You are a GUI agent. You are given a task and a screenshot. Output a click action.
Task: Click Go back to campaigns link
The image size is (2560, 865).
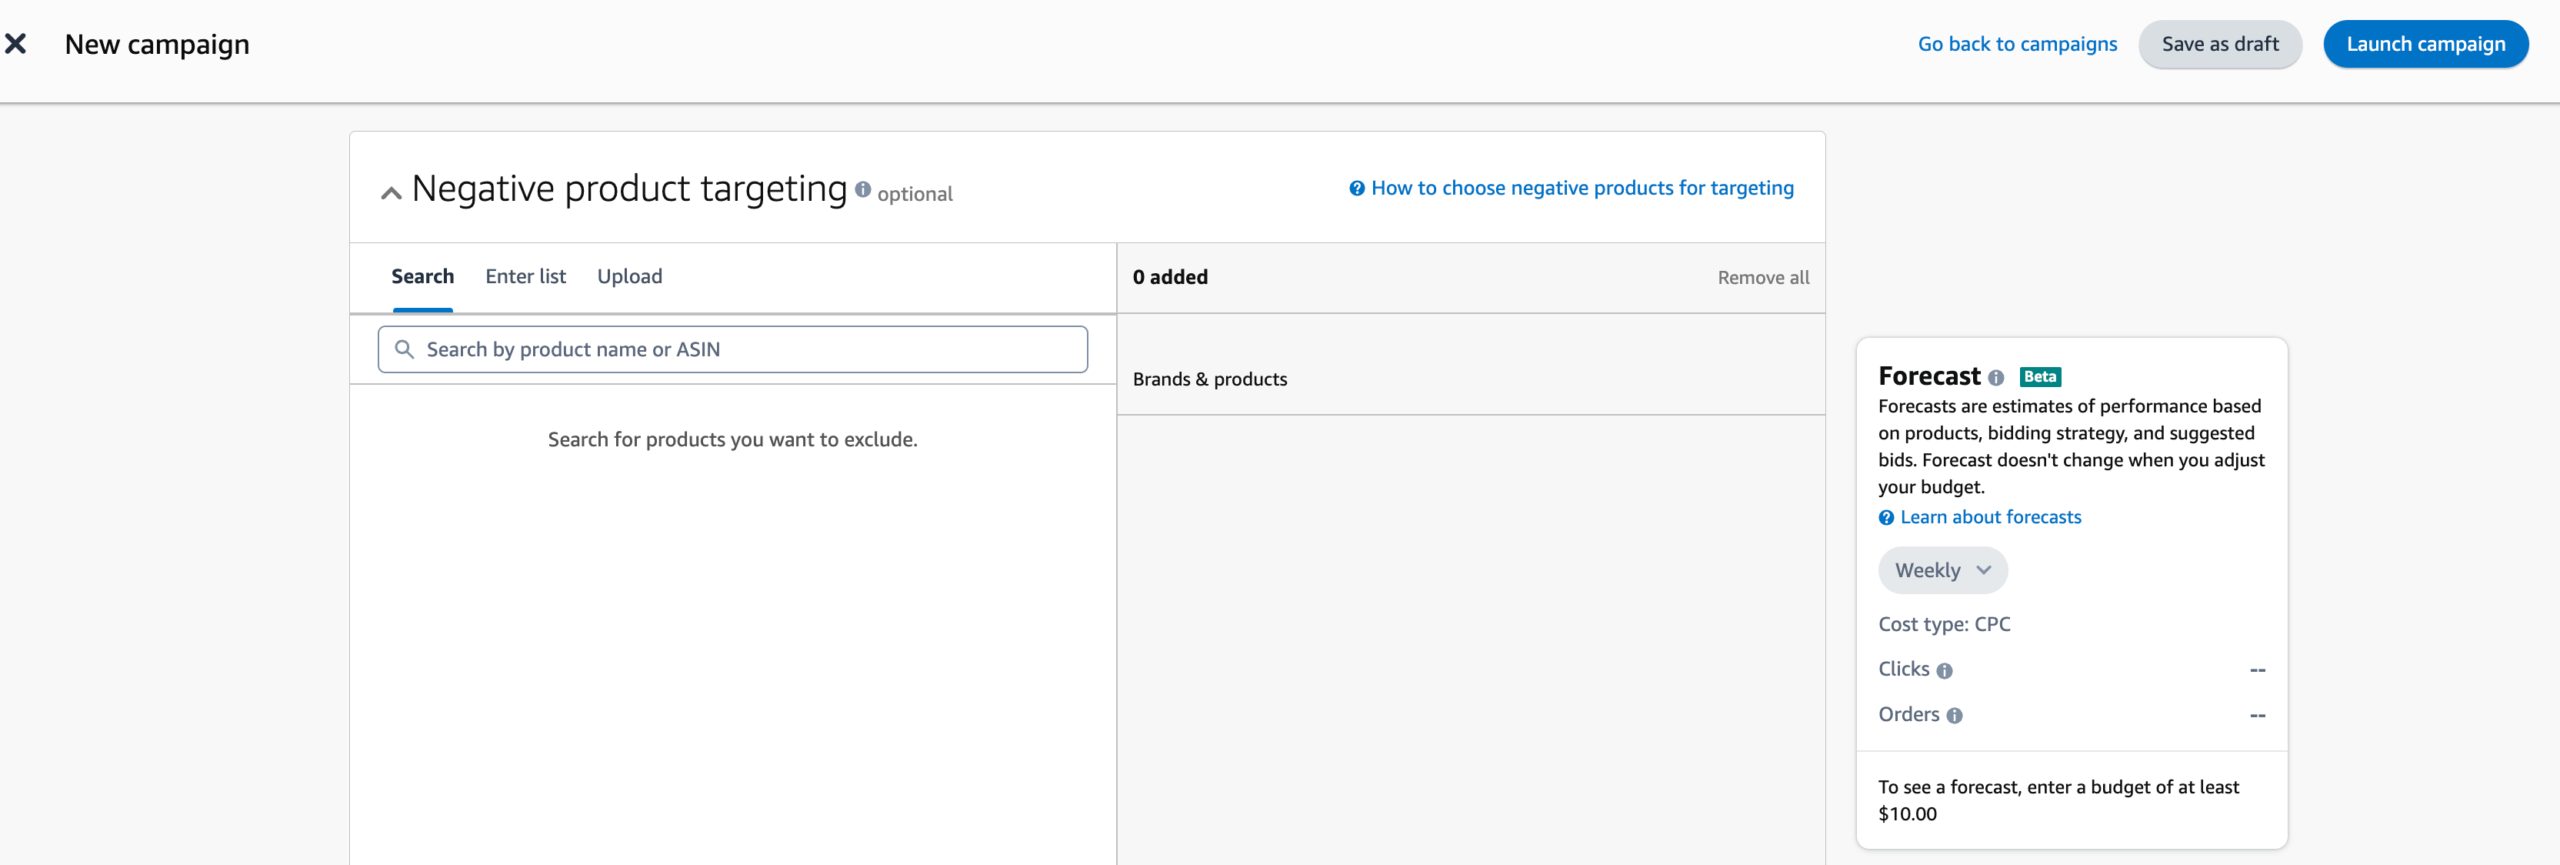[2017, 44]
